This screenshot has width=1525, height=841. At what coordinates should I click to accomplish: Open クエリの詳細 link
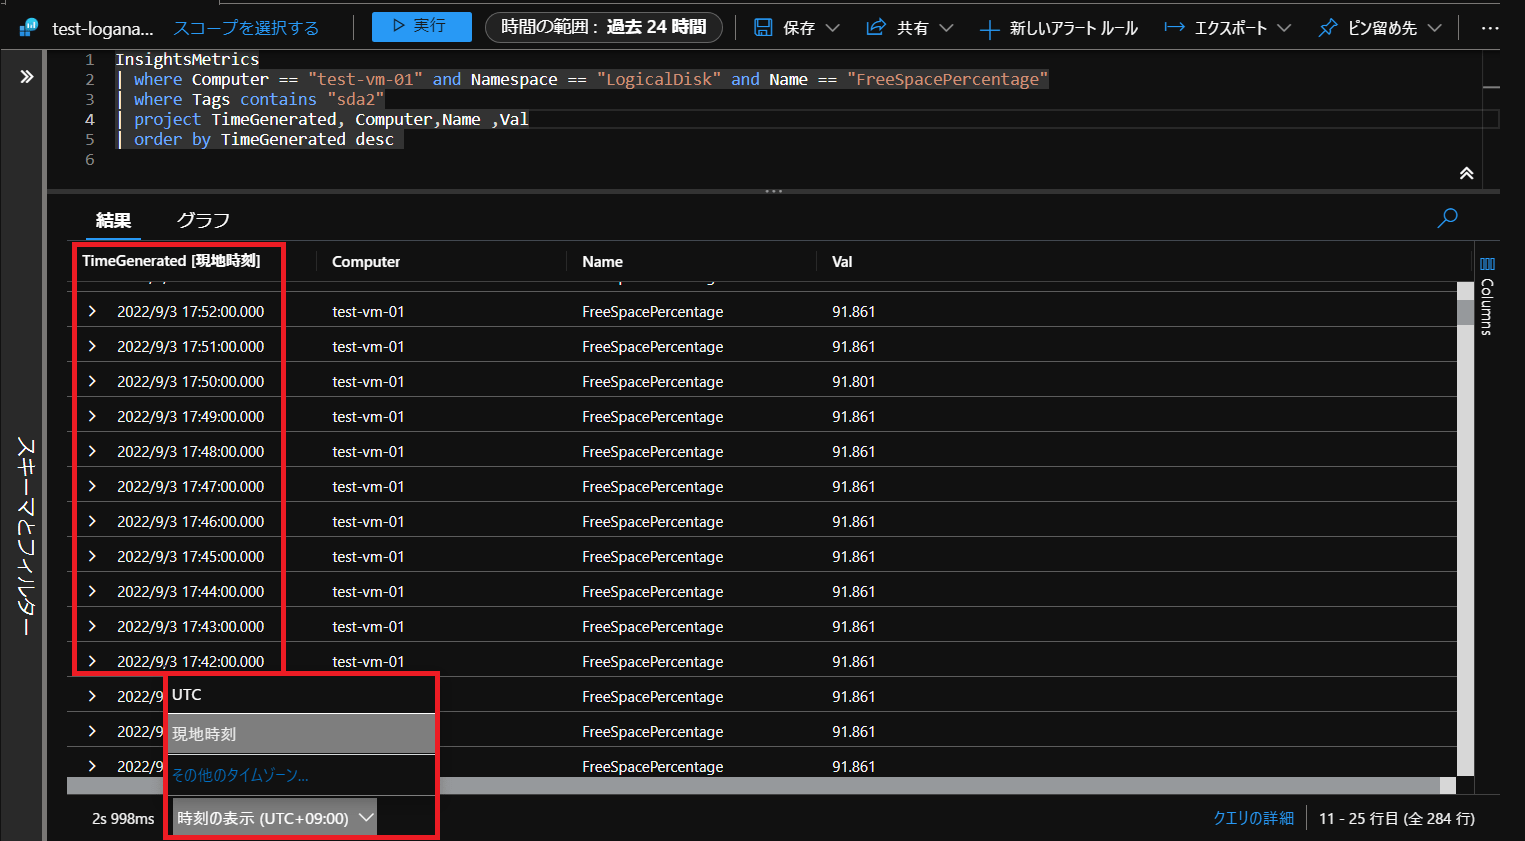tap(1253, 818)
